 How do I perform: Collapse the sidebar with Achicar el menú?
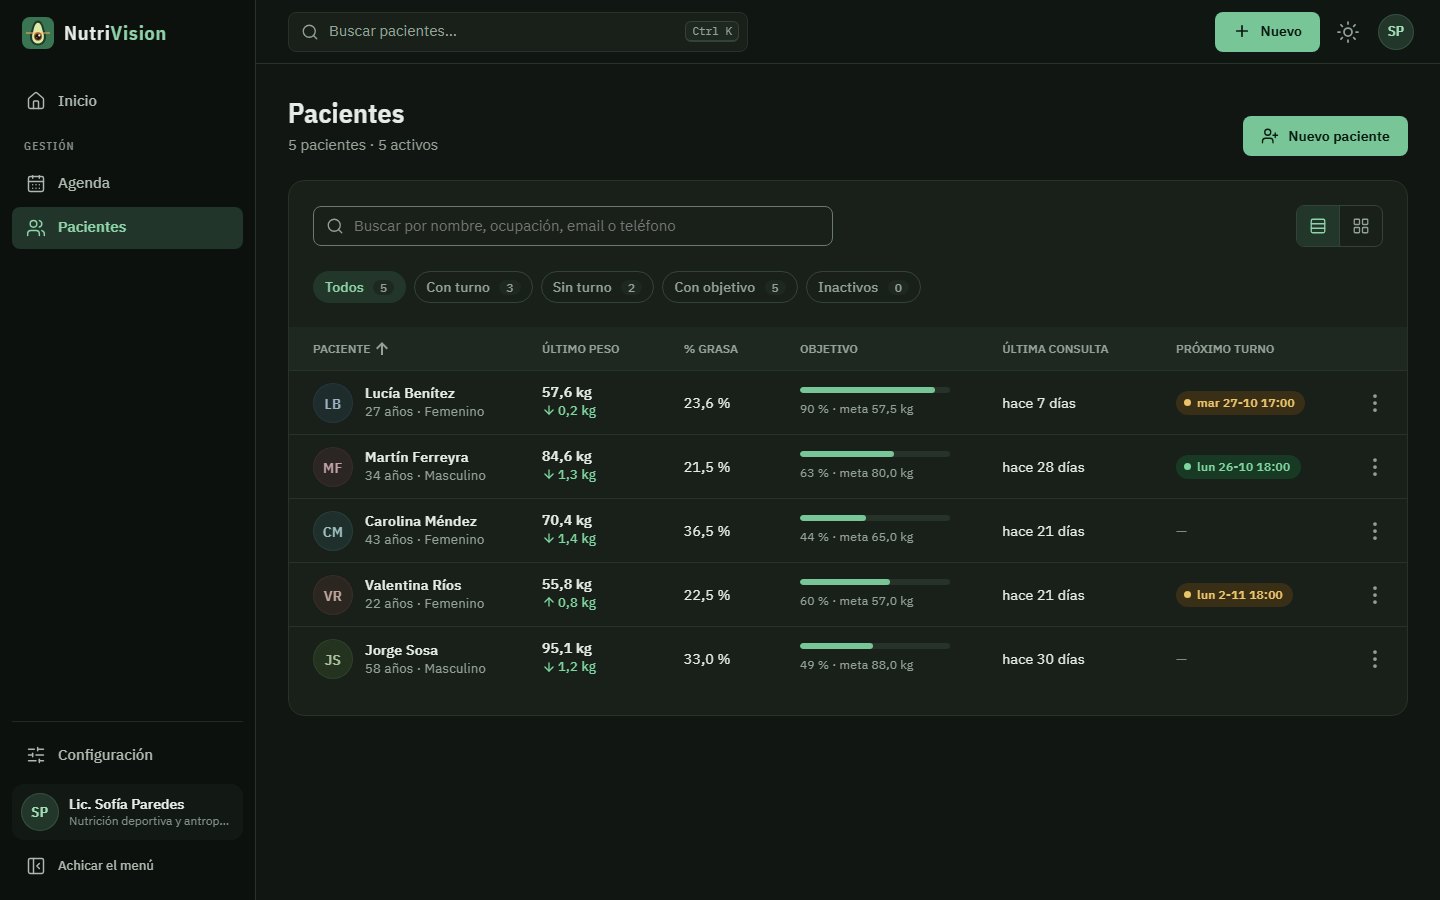(x=127, y=866)
